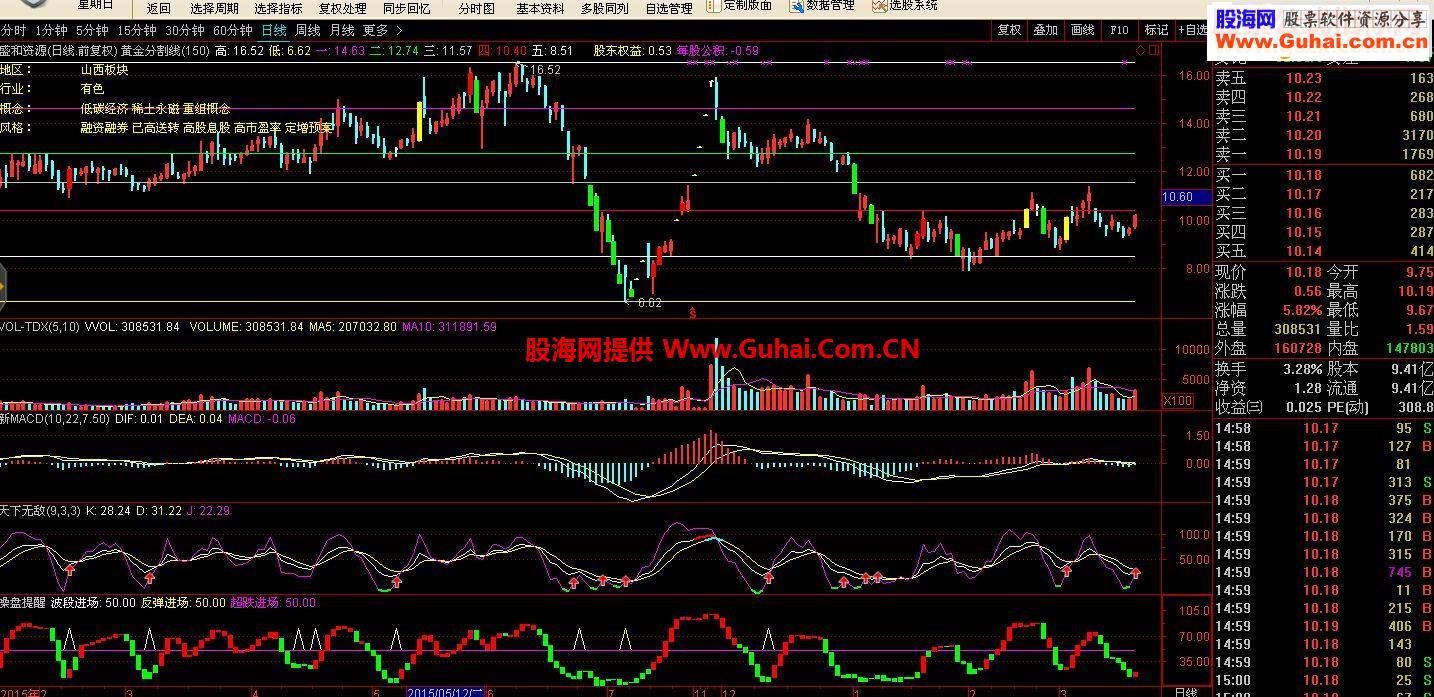The height and width of the screenshot is (697, 1434).
Task: Click the left-edge panel handle icon
Action: point(3,285)
